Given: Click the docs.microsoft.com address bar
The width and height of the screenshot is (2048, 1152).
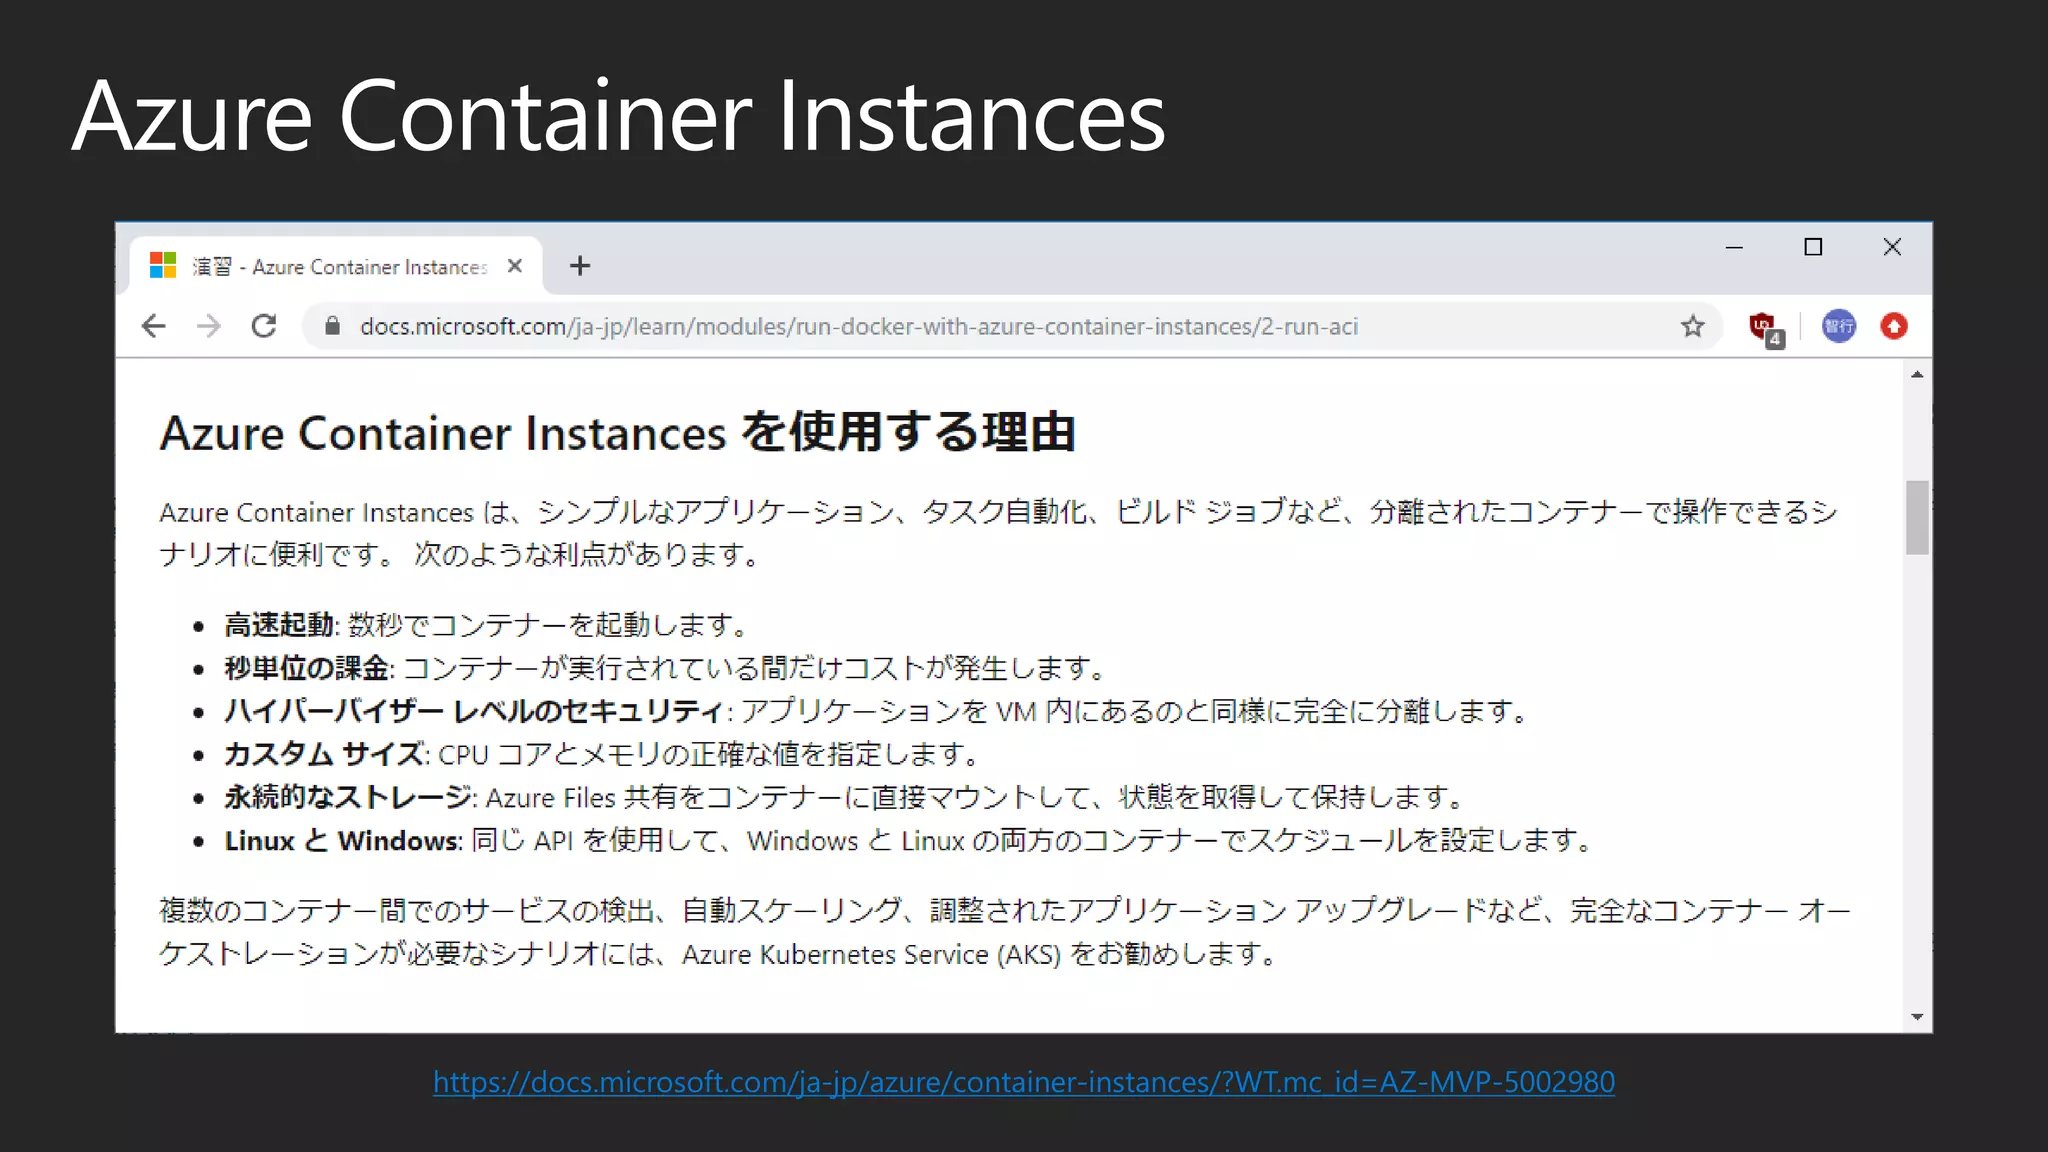Looking at the screenshot, I should (1012, 326).
